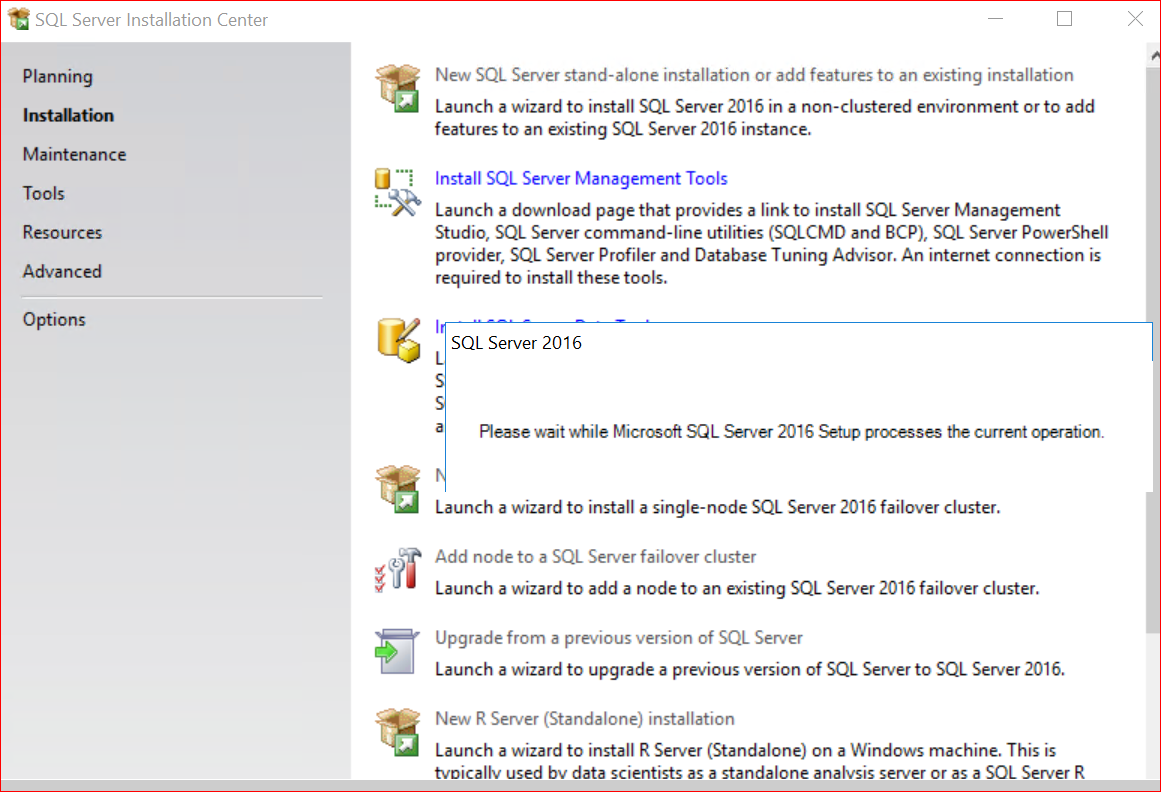Show the Advanced section

[x=62, y=271]
